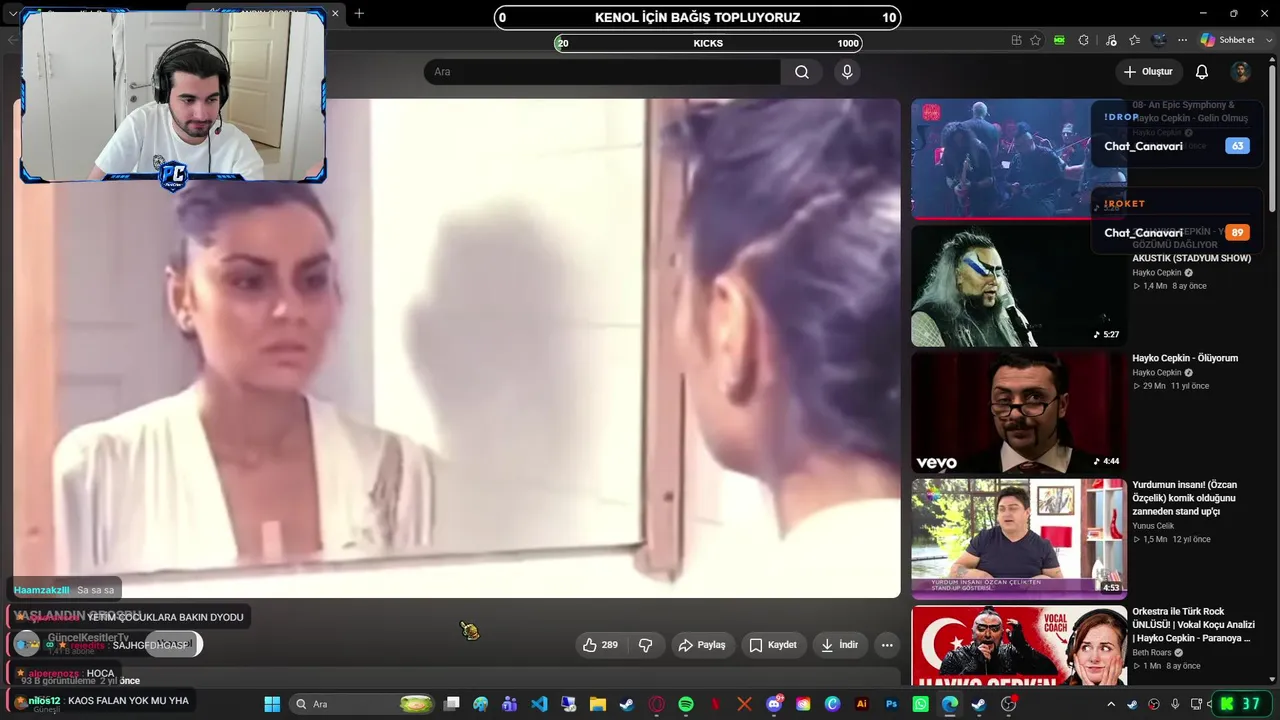Open Yurdumun insanı Özcan Özçelik video title
1280x720 pixels.
point(1185,498)
